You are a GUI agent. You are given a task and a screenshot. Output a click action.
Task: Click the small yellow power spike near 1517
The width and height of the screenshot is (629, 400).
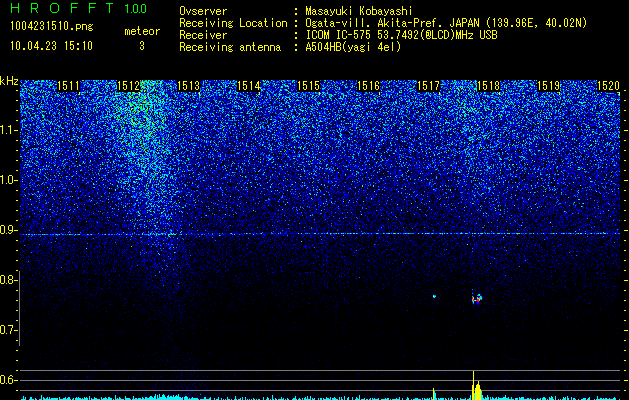pyautogui.click(x=434, y=394)
